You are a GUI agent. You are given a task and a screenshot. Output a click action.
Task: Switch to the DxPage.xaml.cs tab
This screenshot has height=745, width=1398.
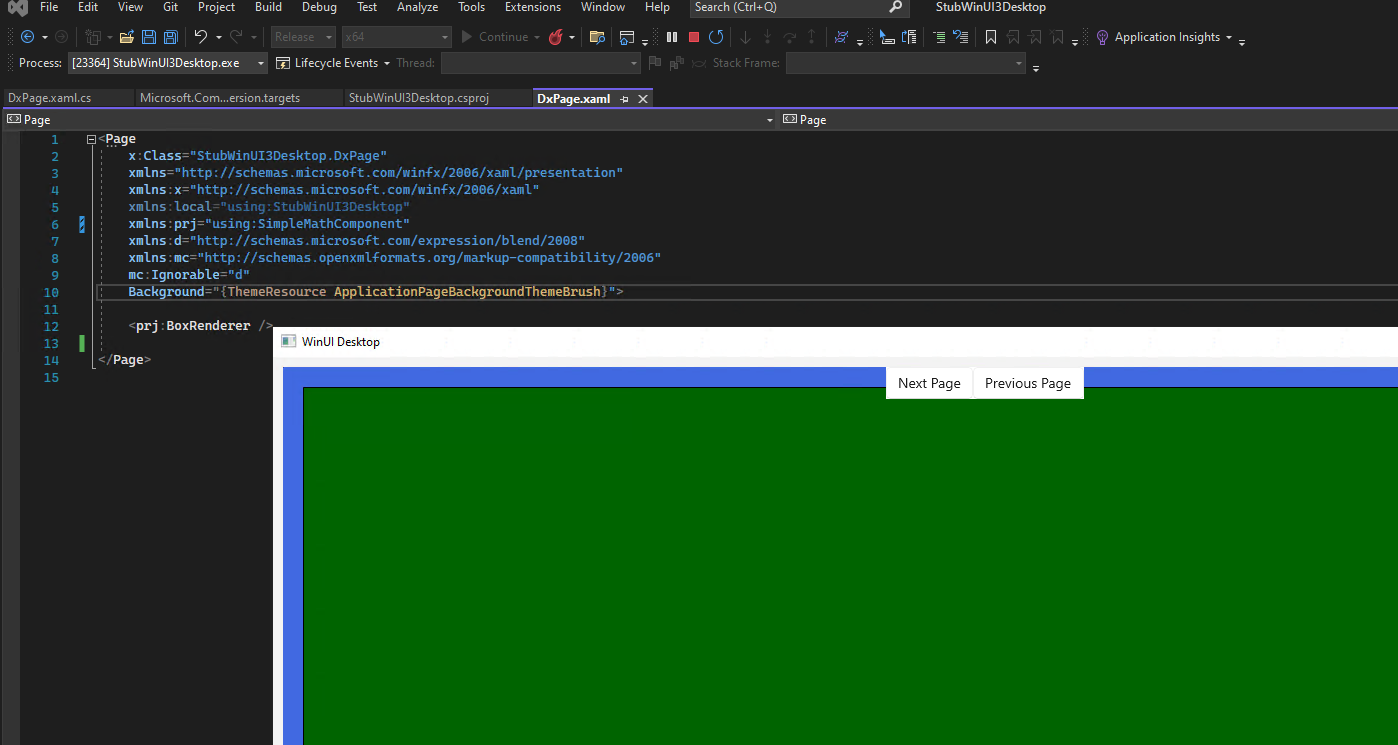click(x=67, y=98)
